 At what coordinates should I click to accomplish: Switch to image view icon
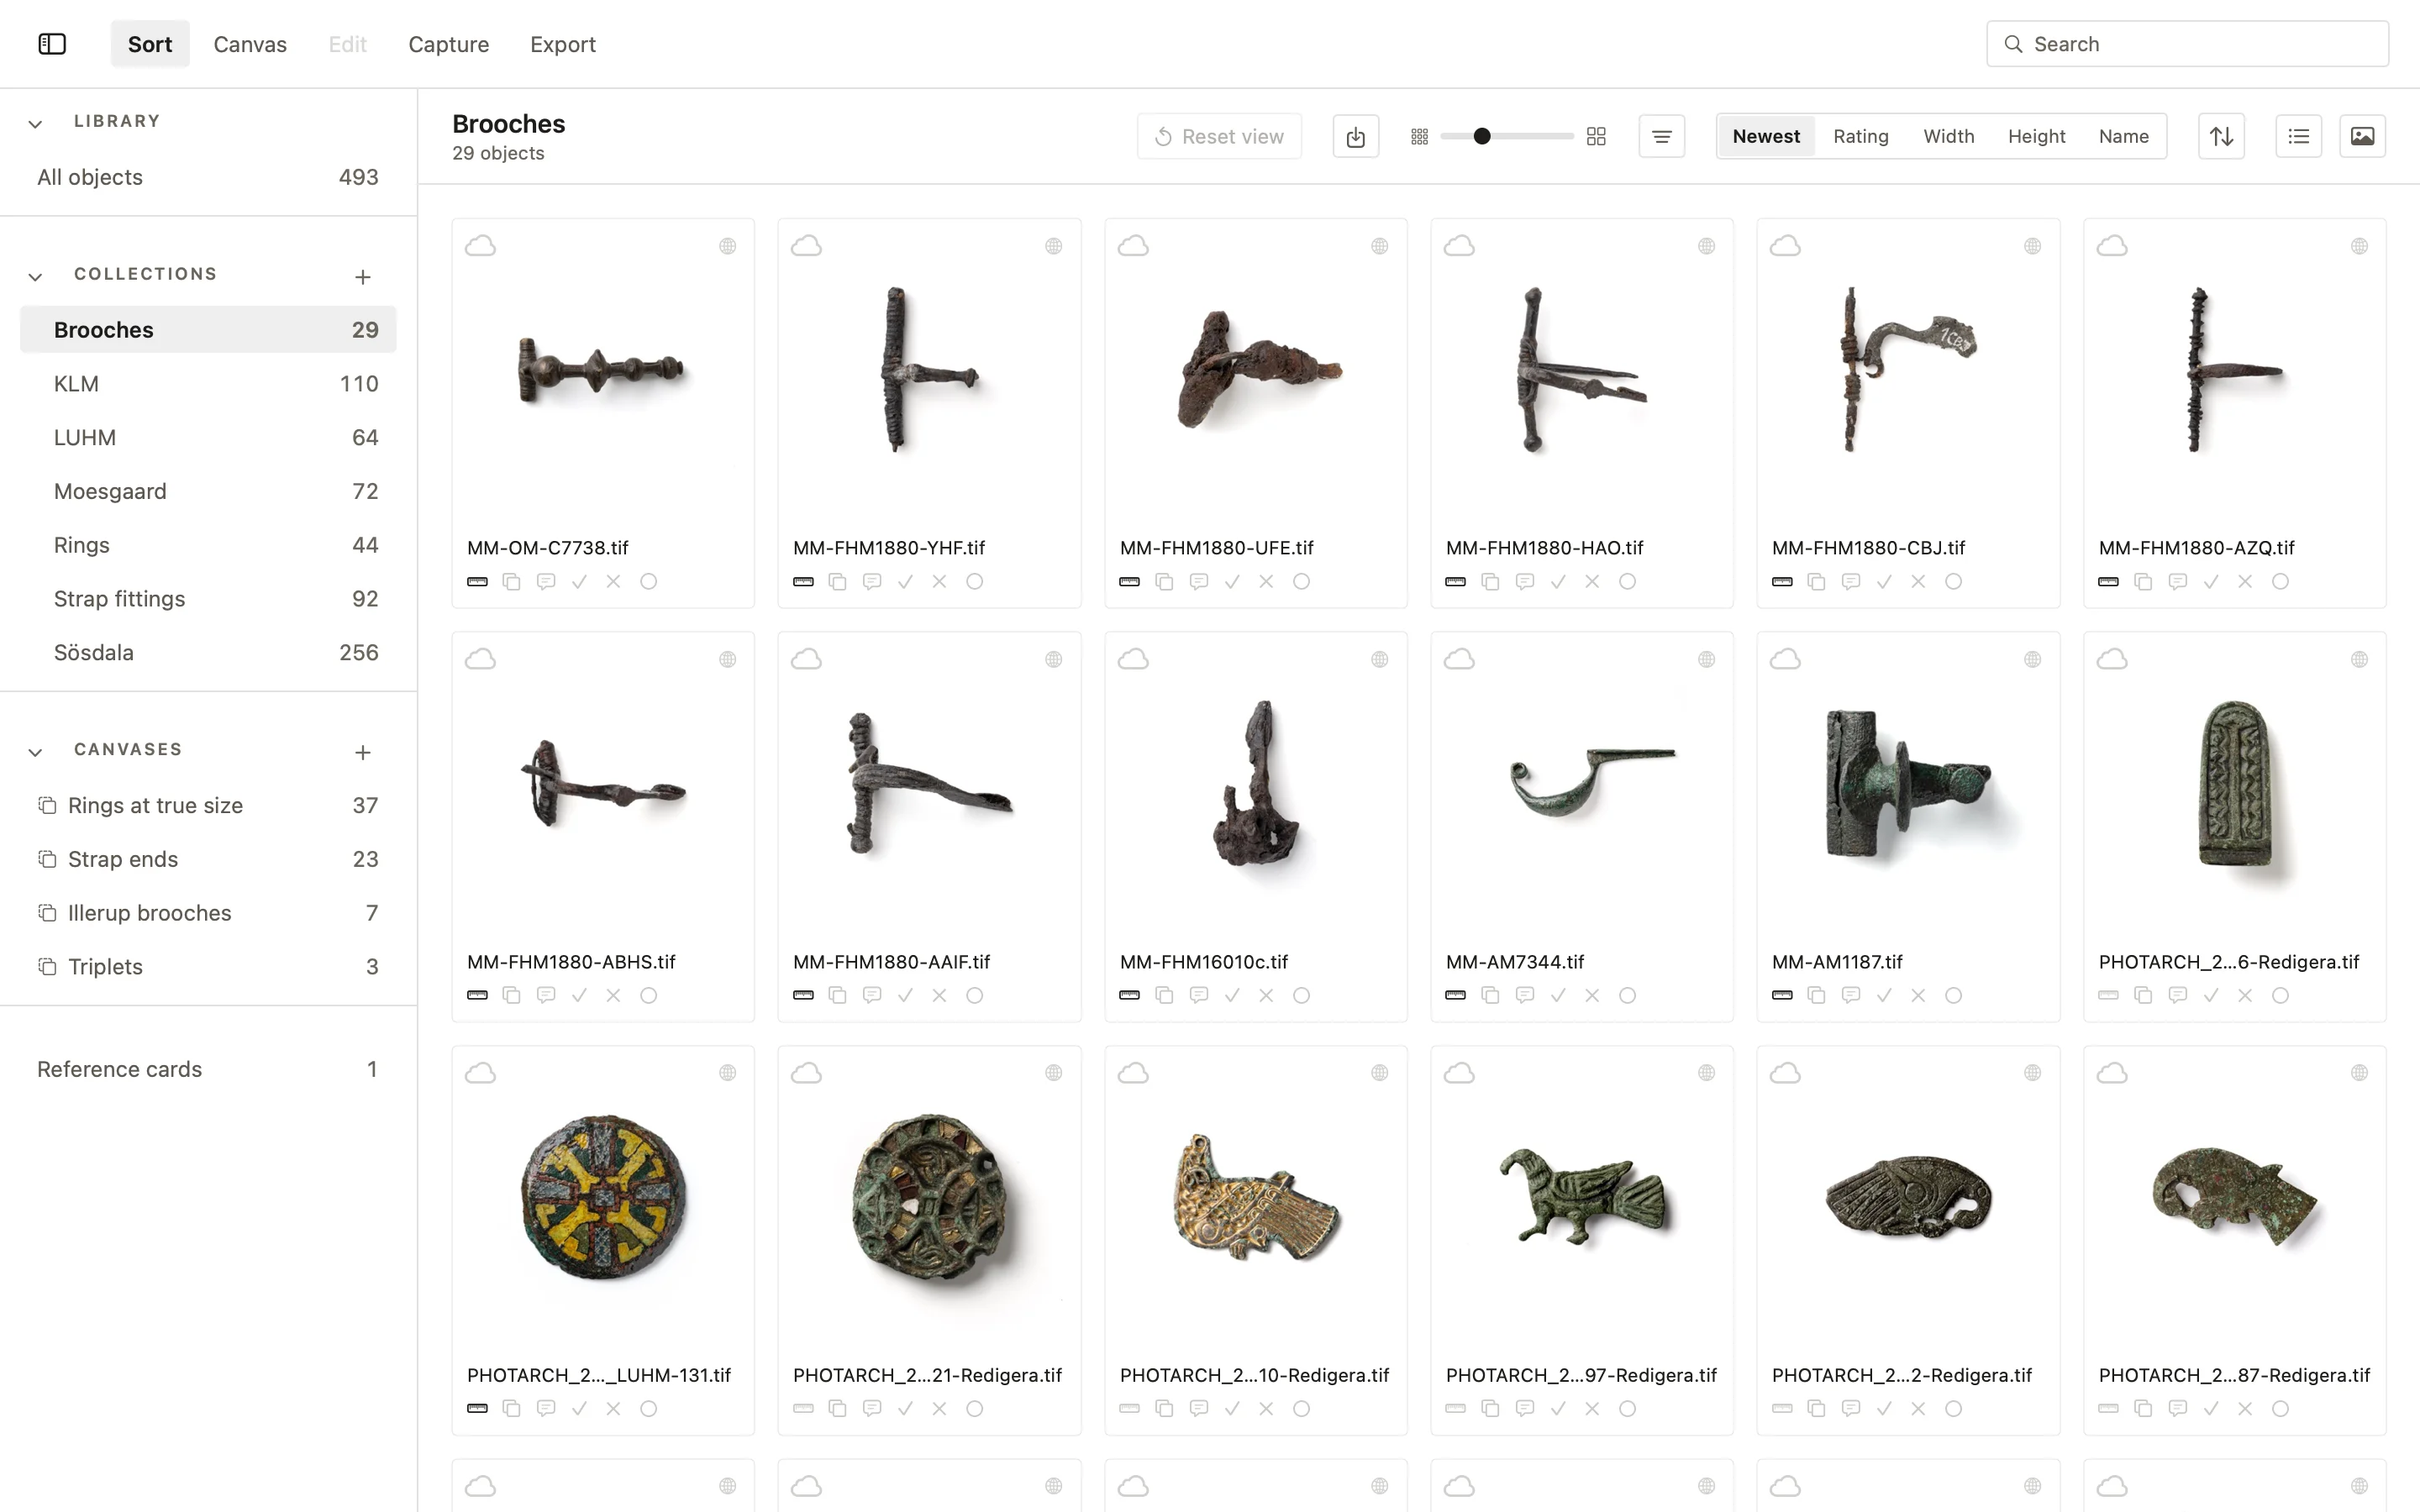click(2362, 136)
